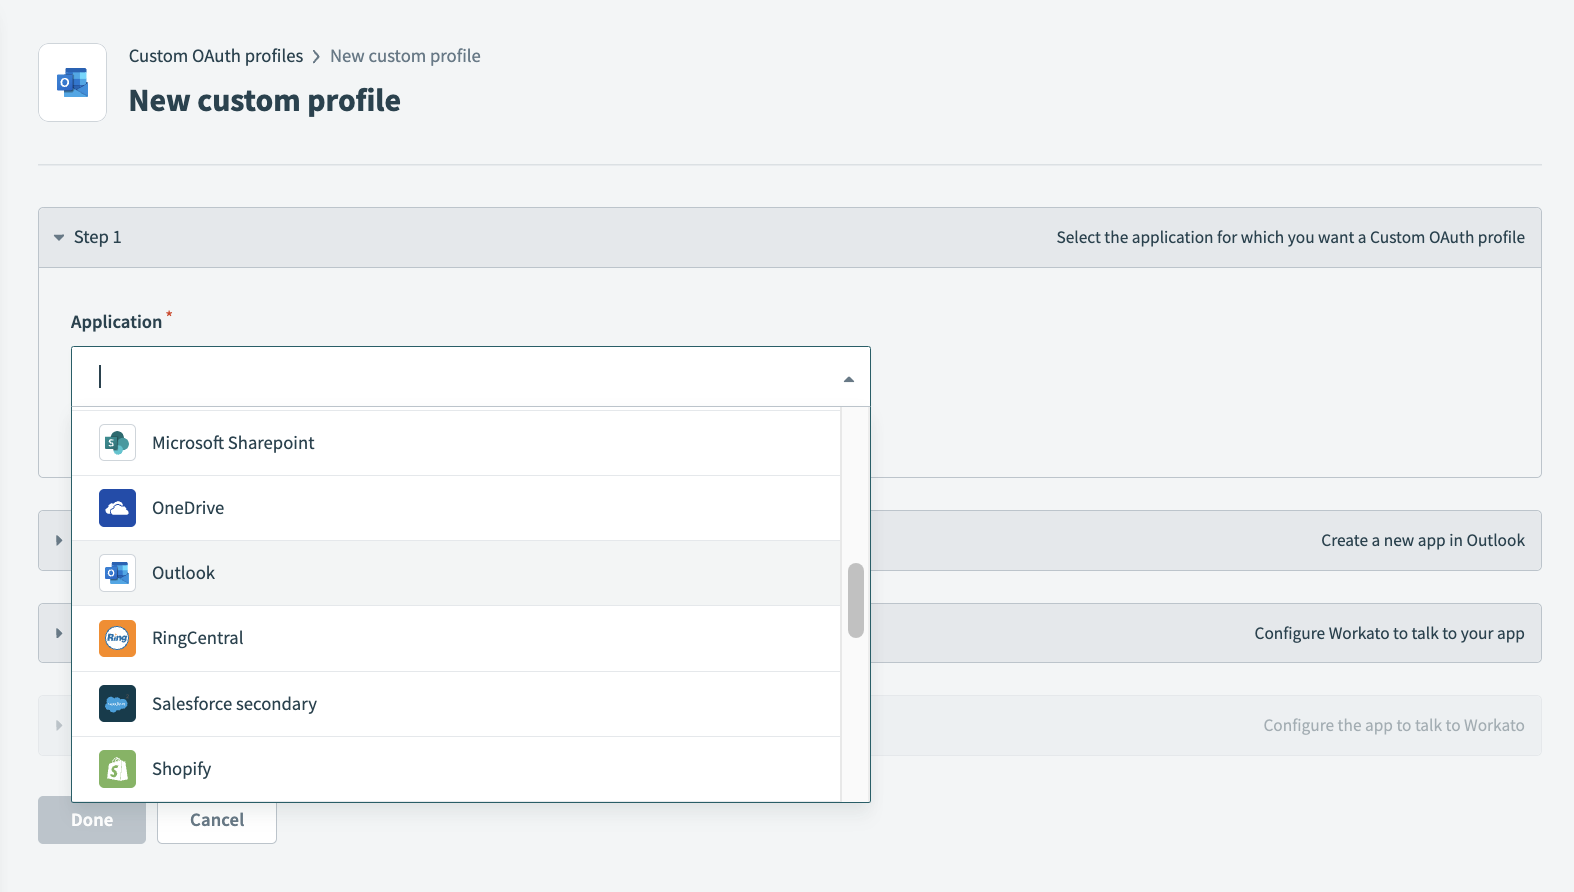
Task: Click 'Create a new app in Outlook' text
Action: click(1422, 540)
